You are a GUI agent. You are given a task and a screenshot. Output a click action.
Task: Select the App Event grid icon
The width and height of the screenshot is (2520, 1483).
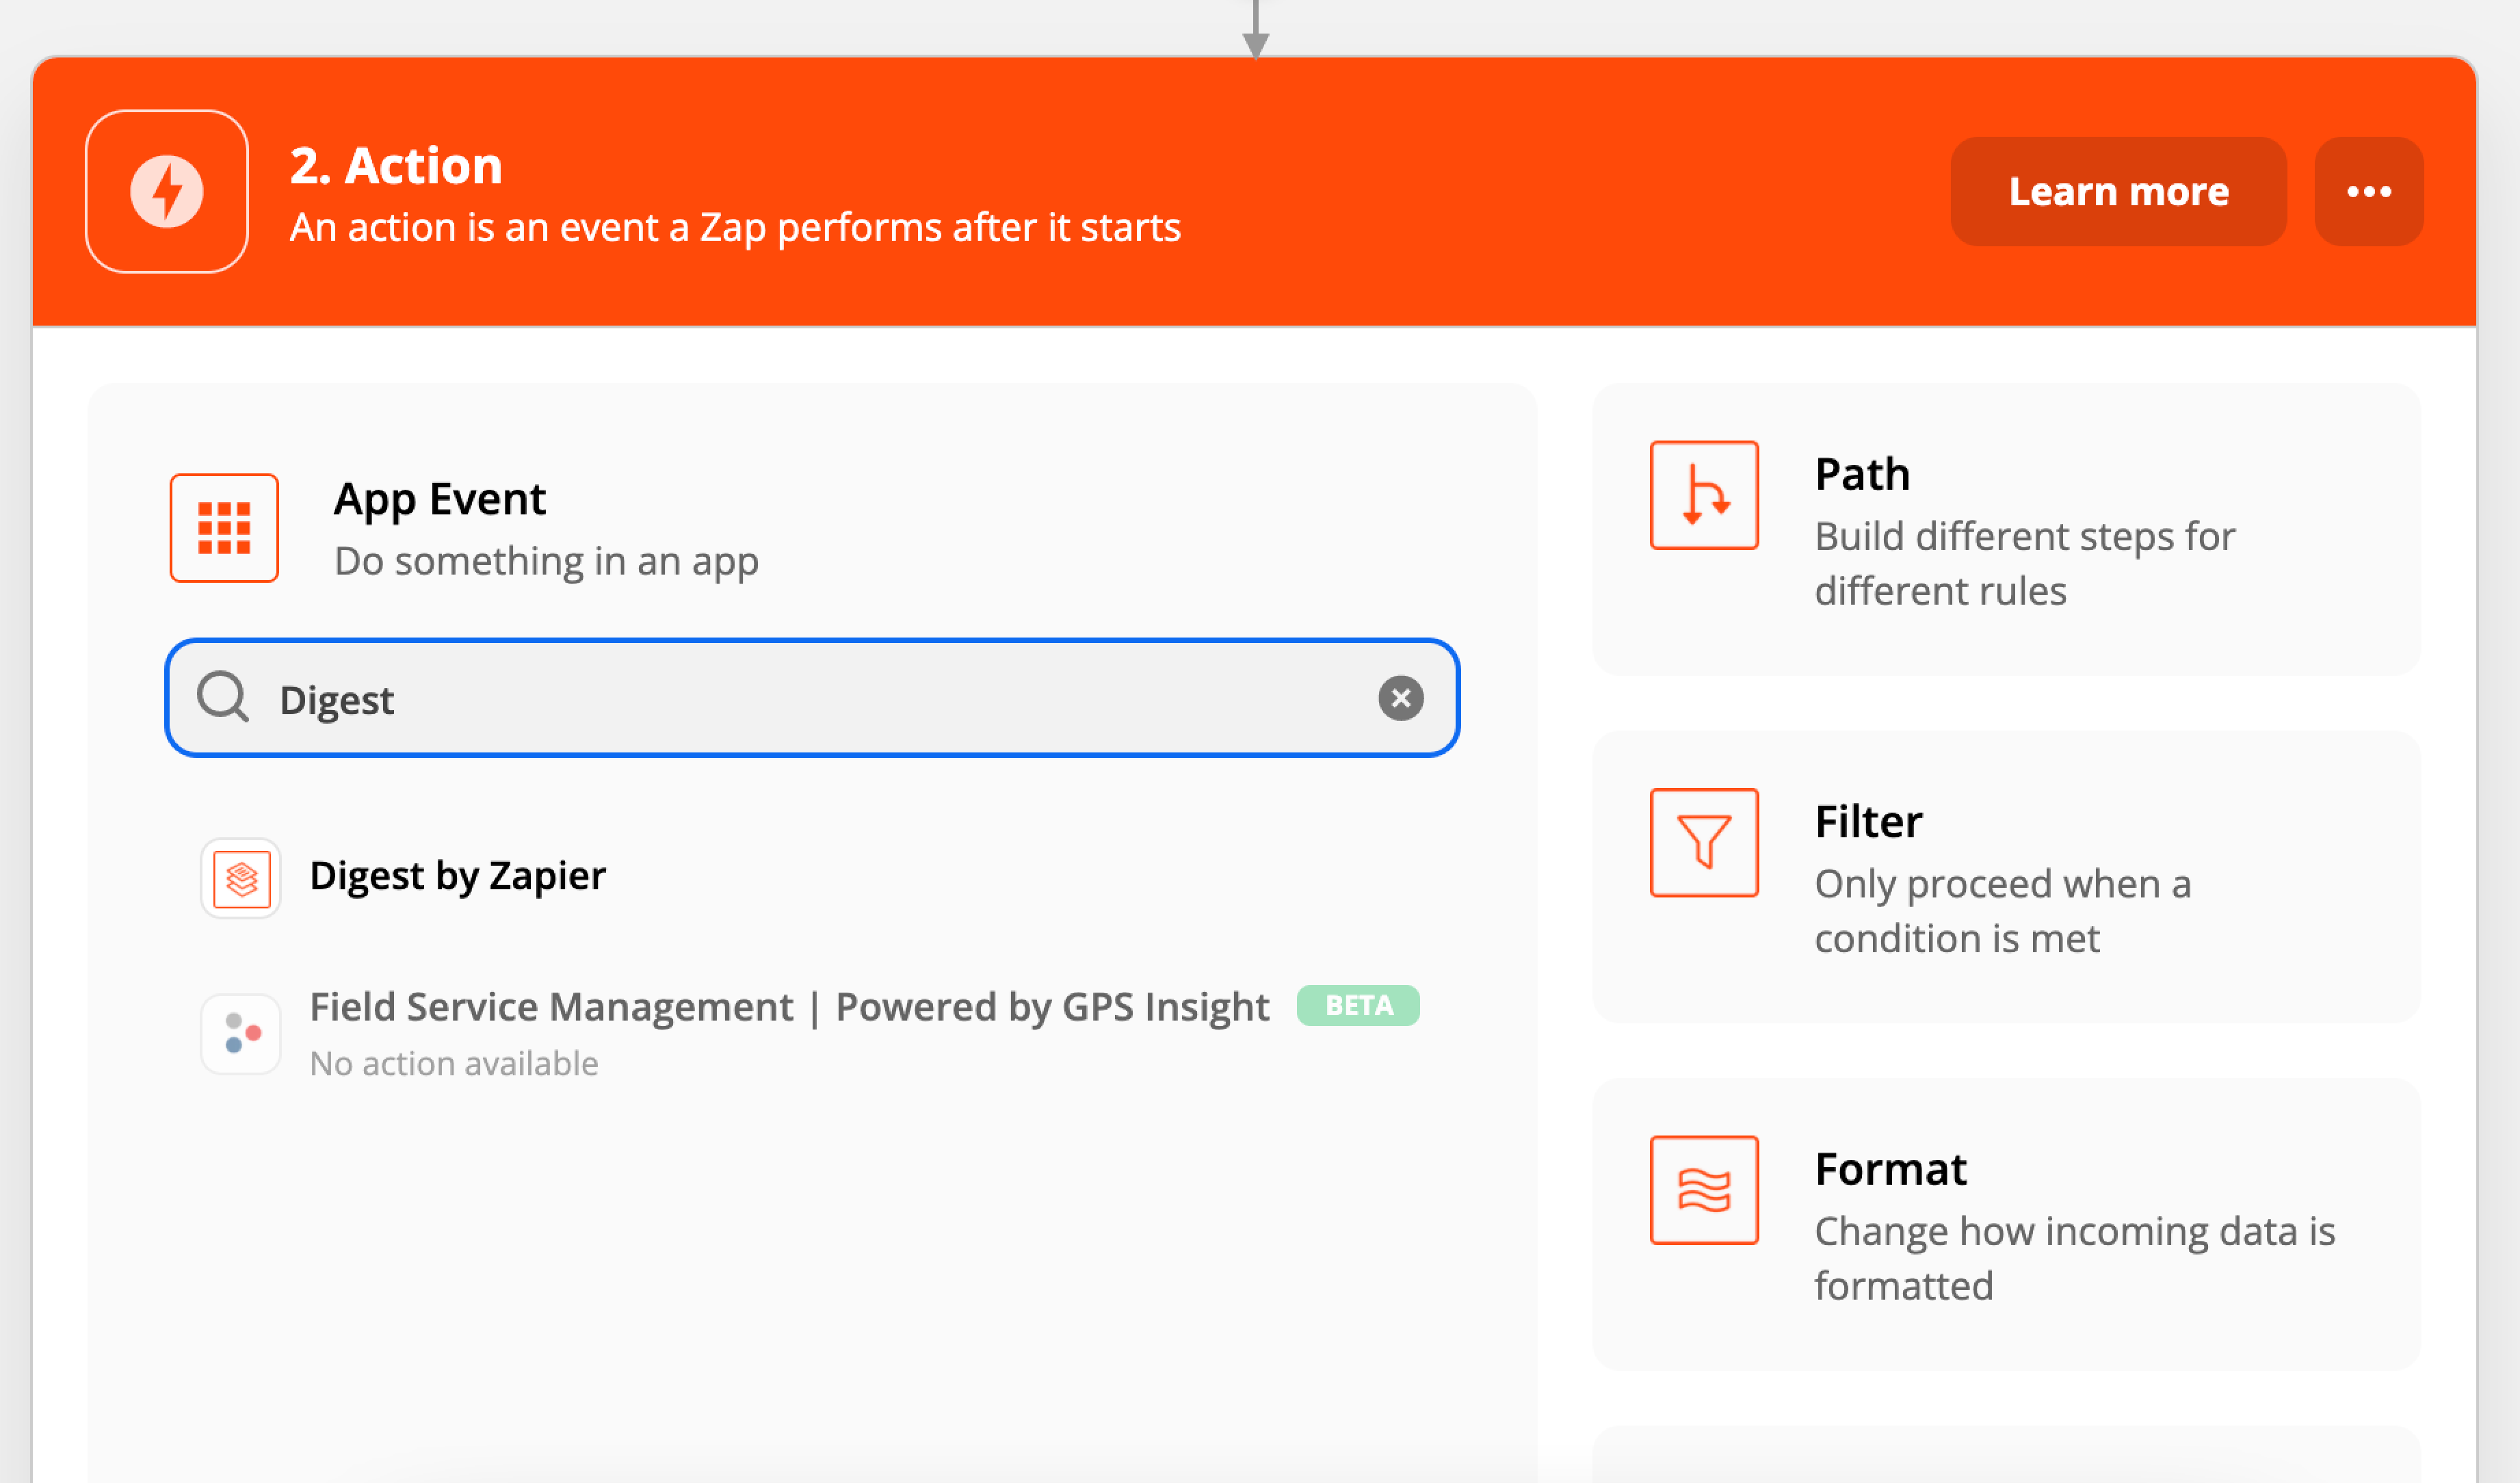pyautogui.click(x=224, y=528)
